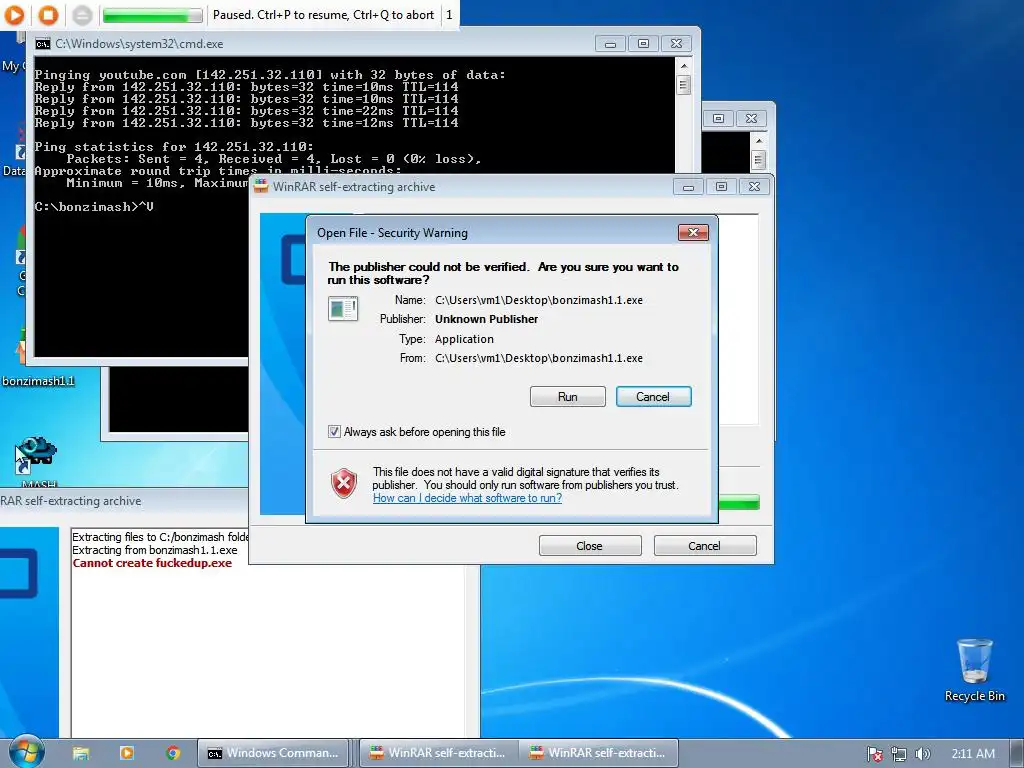Click the grey round button in recorder toolbar
Viewport: 1024px width, 768px height.
click(x=82, y=14)
